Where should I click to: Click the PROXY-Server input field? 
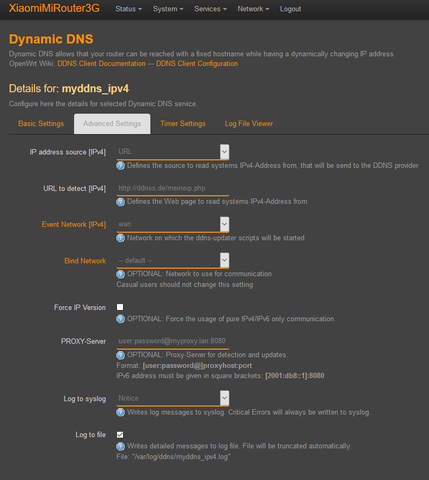[173, 341]
